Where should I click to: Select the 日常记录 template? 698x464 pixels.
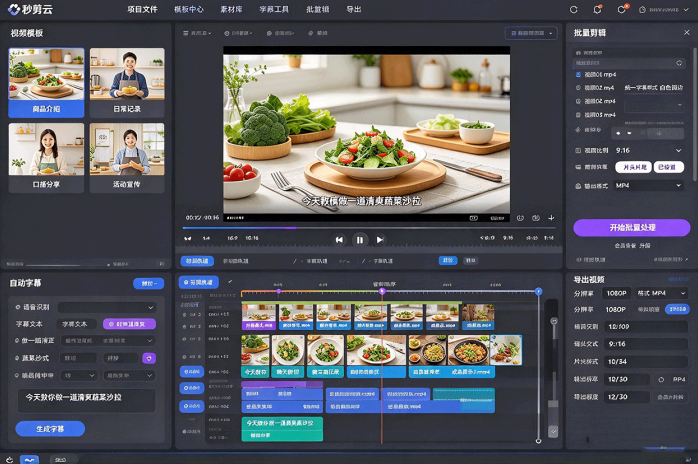pyautogui.click(x=127, y=82)
